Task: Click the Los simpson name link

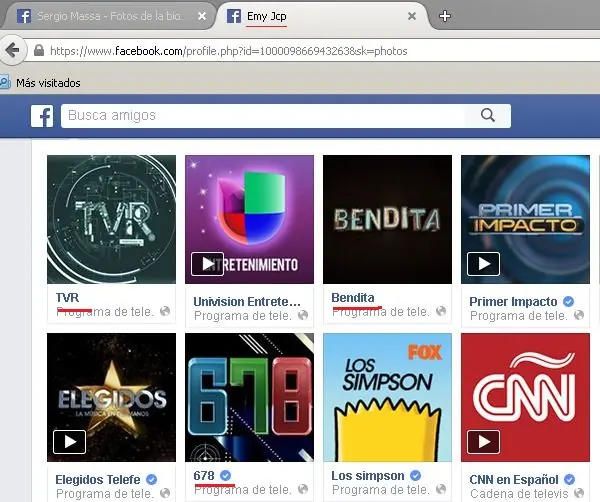Action: (368, 475)
